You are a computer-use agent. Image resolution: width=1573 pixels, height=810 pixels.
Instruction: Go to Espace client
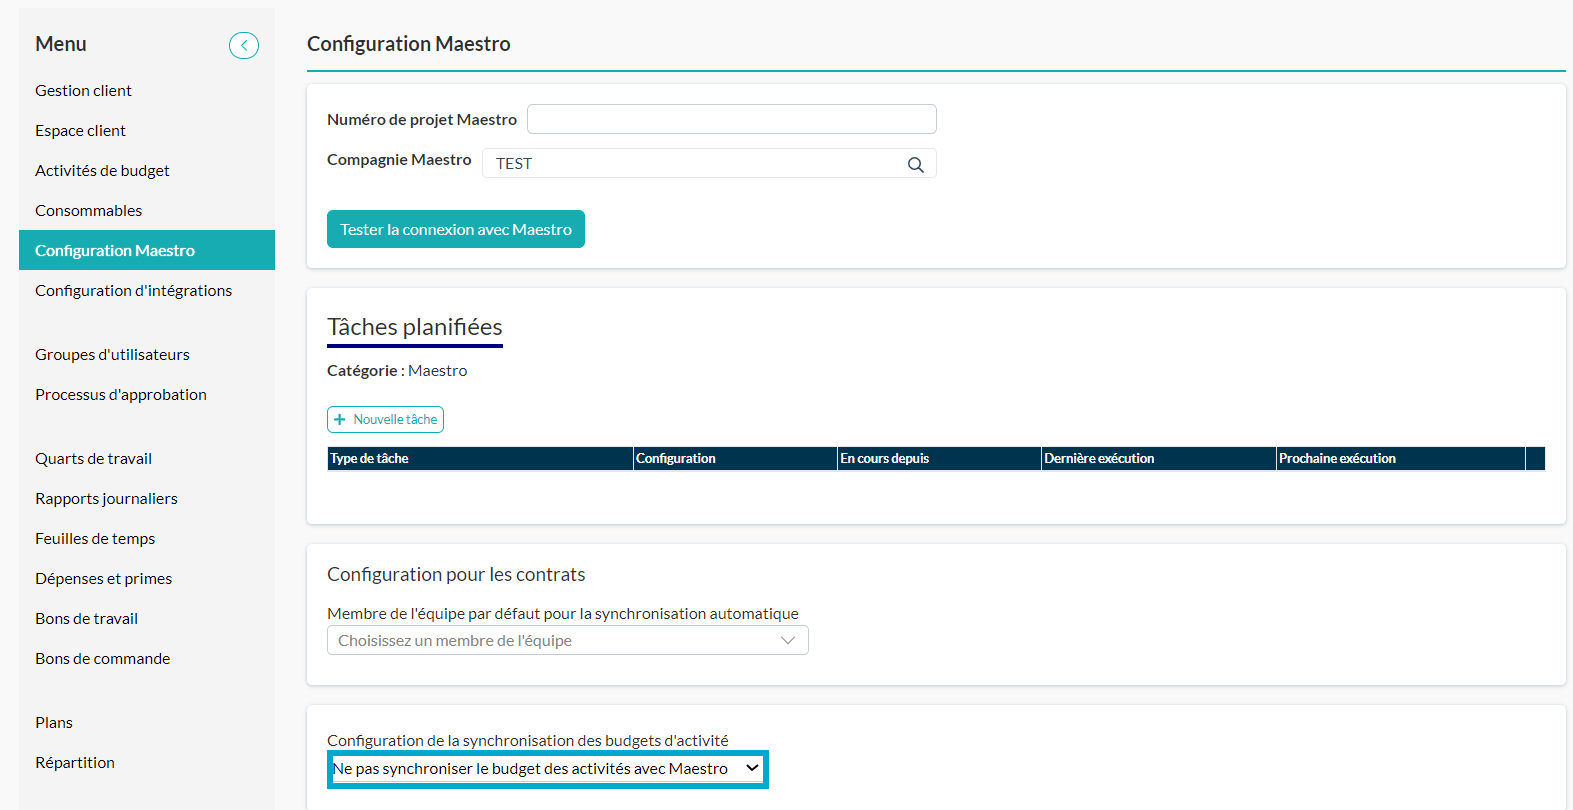(80, 130)
